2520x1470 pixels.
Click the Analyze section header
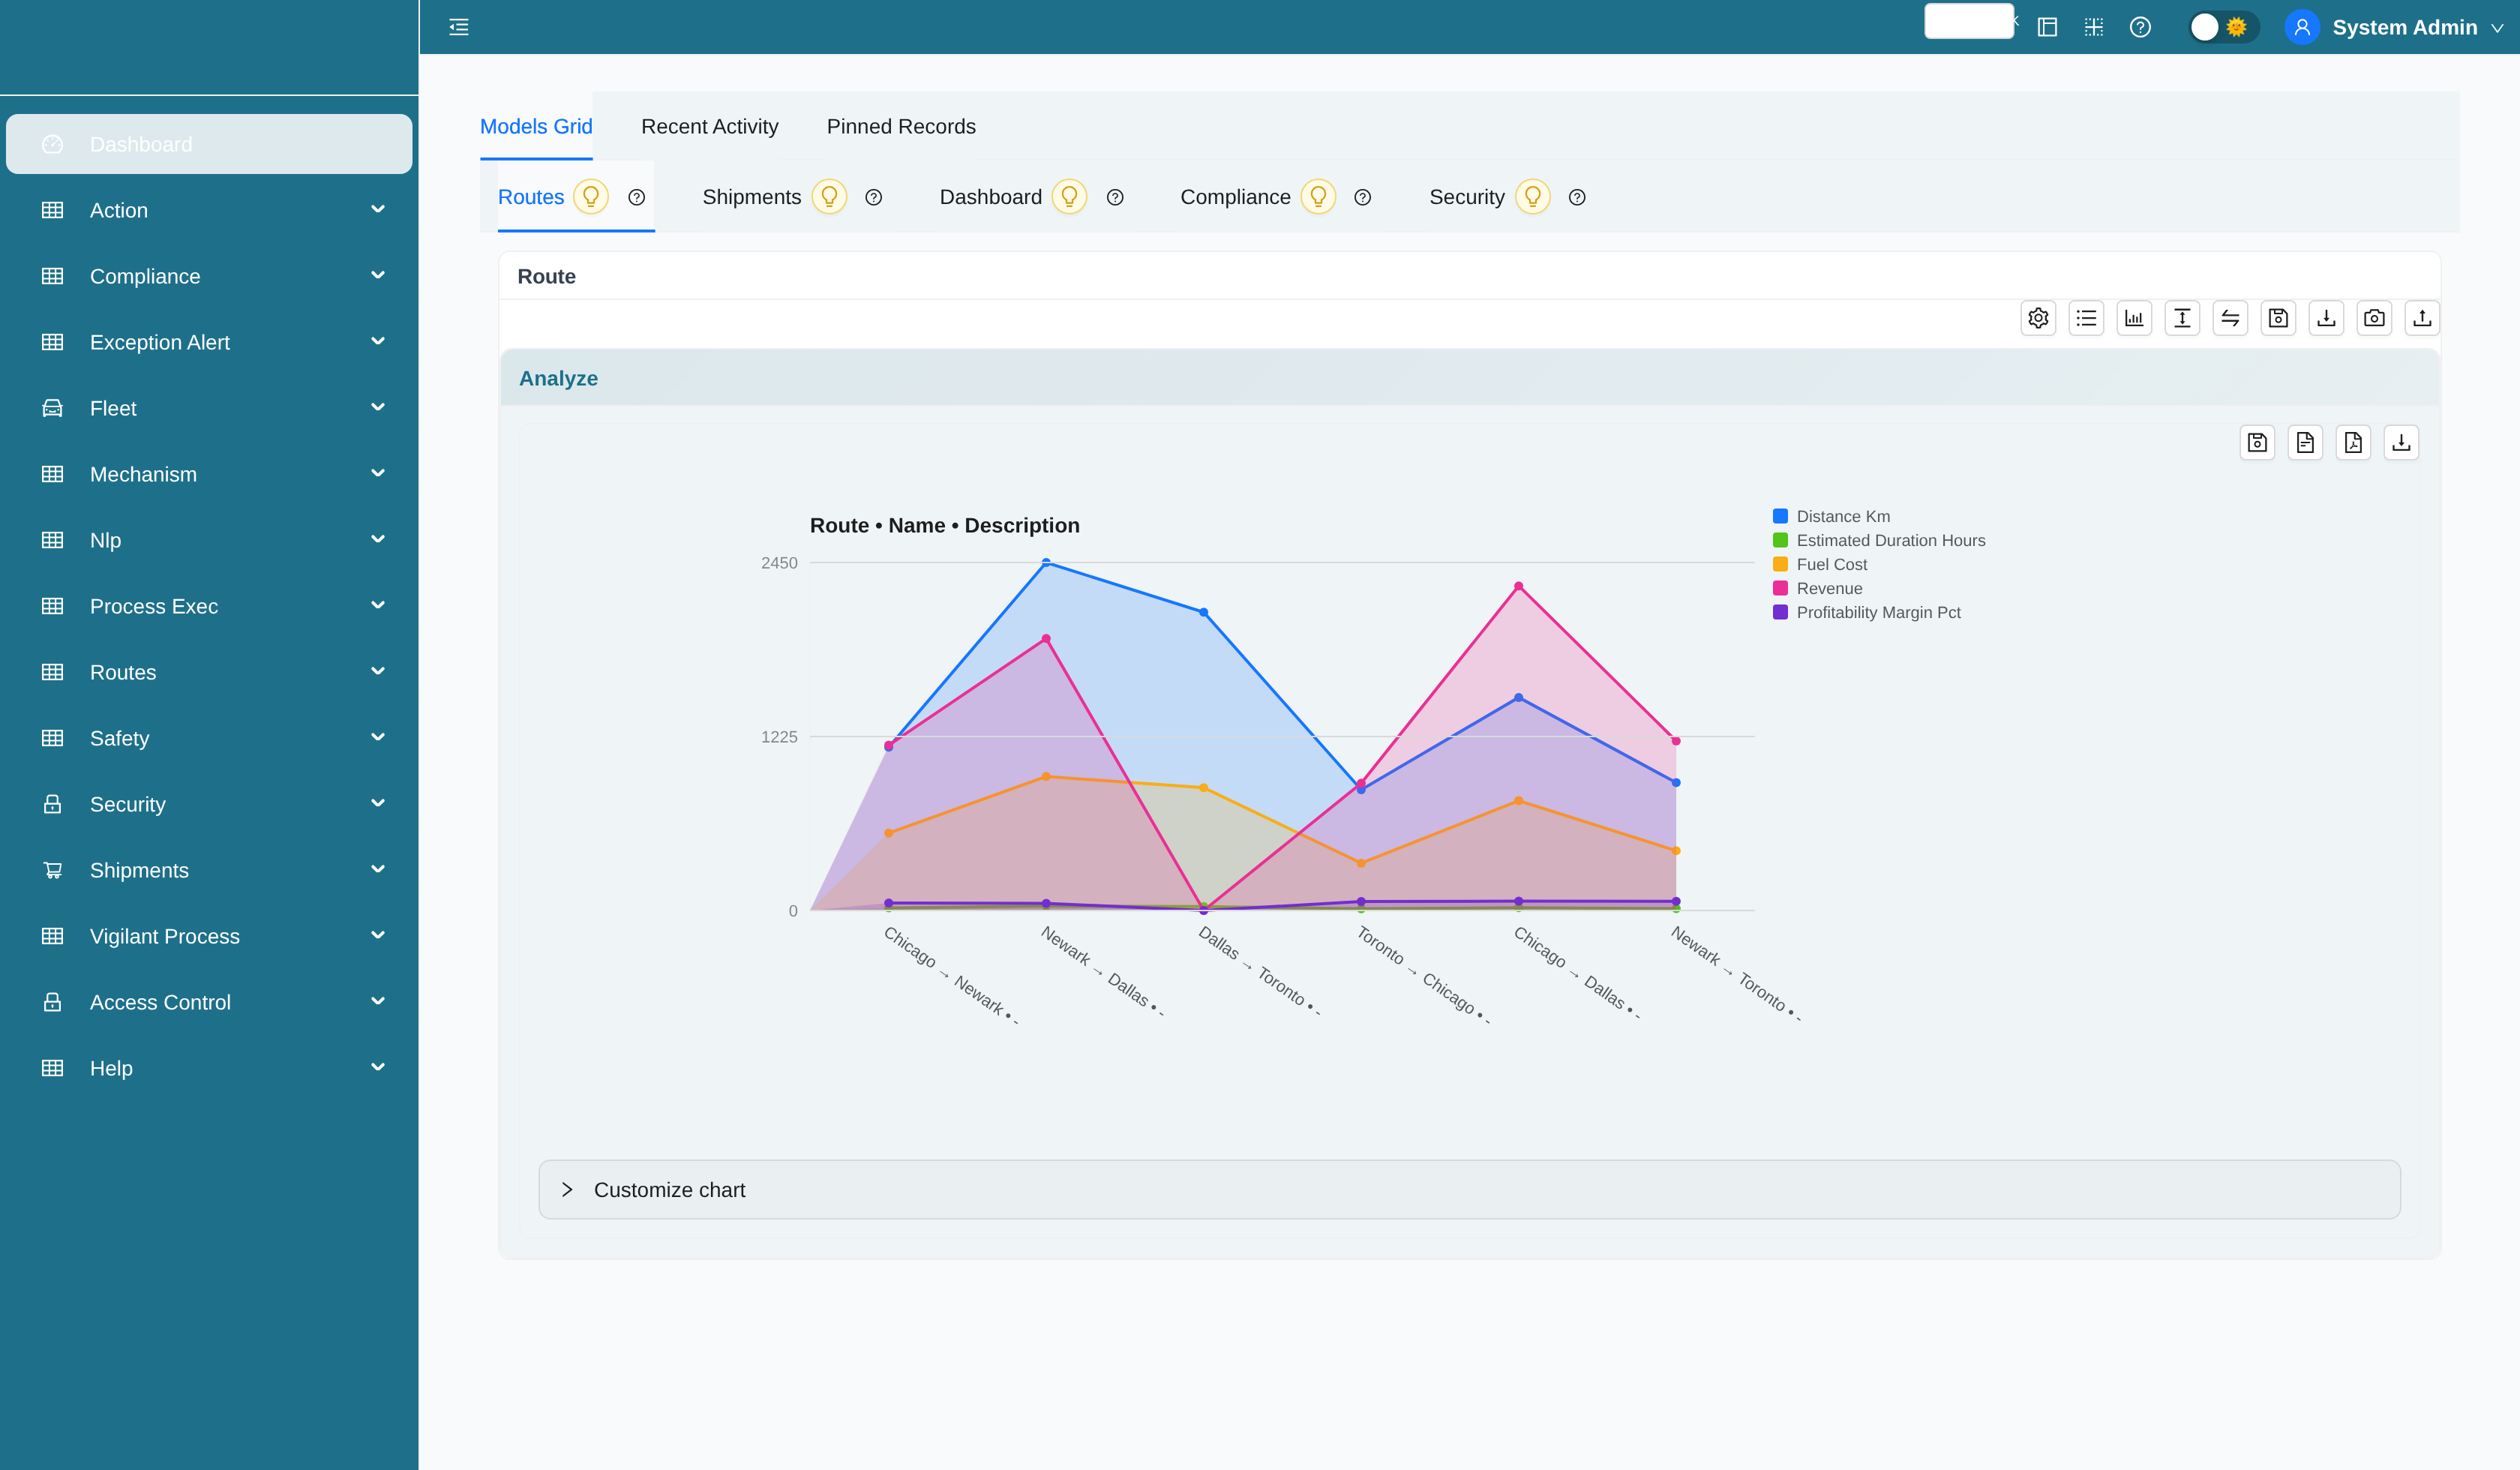pyautogui.click(x=1469, y=378)
